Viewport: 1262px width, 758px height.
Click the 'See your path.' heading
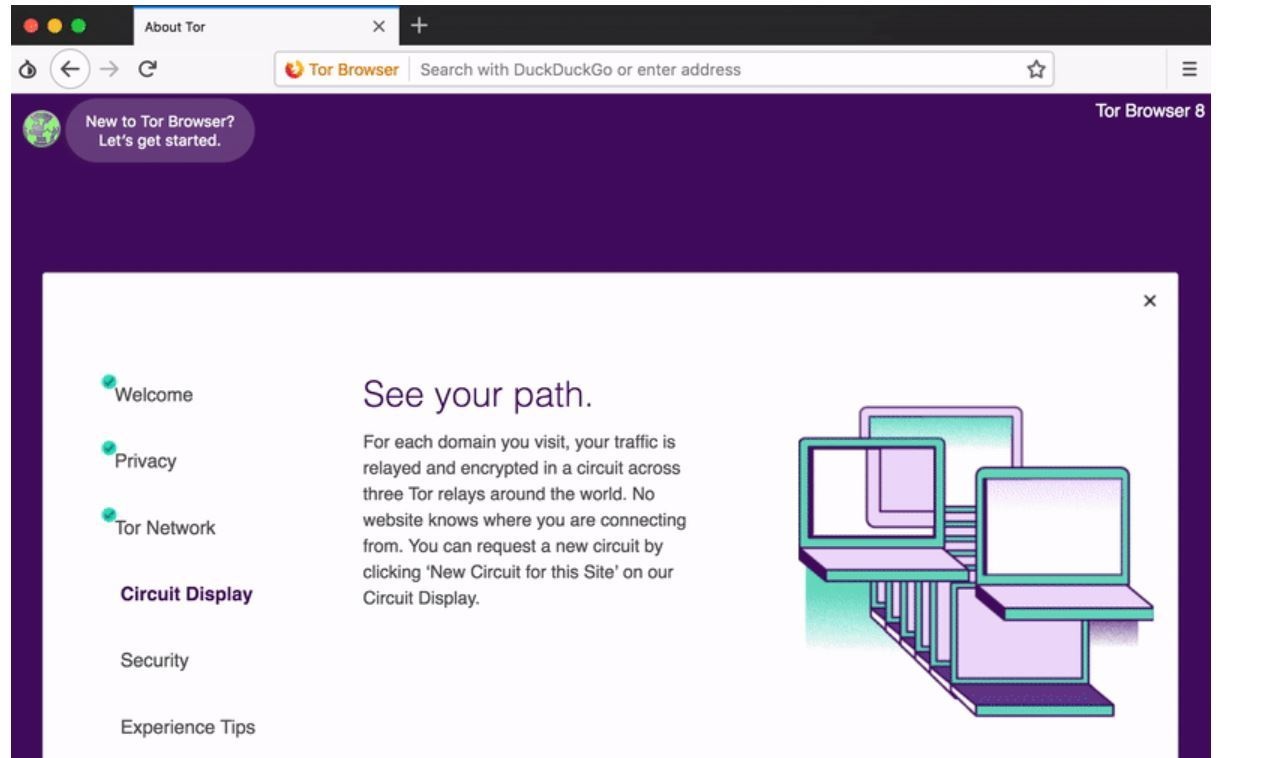click(x=478, y=395)
